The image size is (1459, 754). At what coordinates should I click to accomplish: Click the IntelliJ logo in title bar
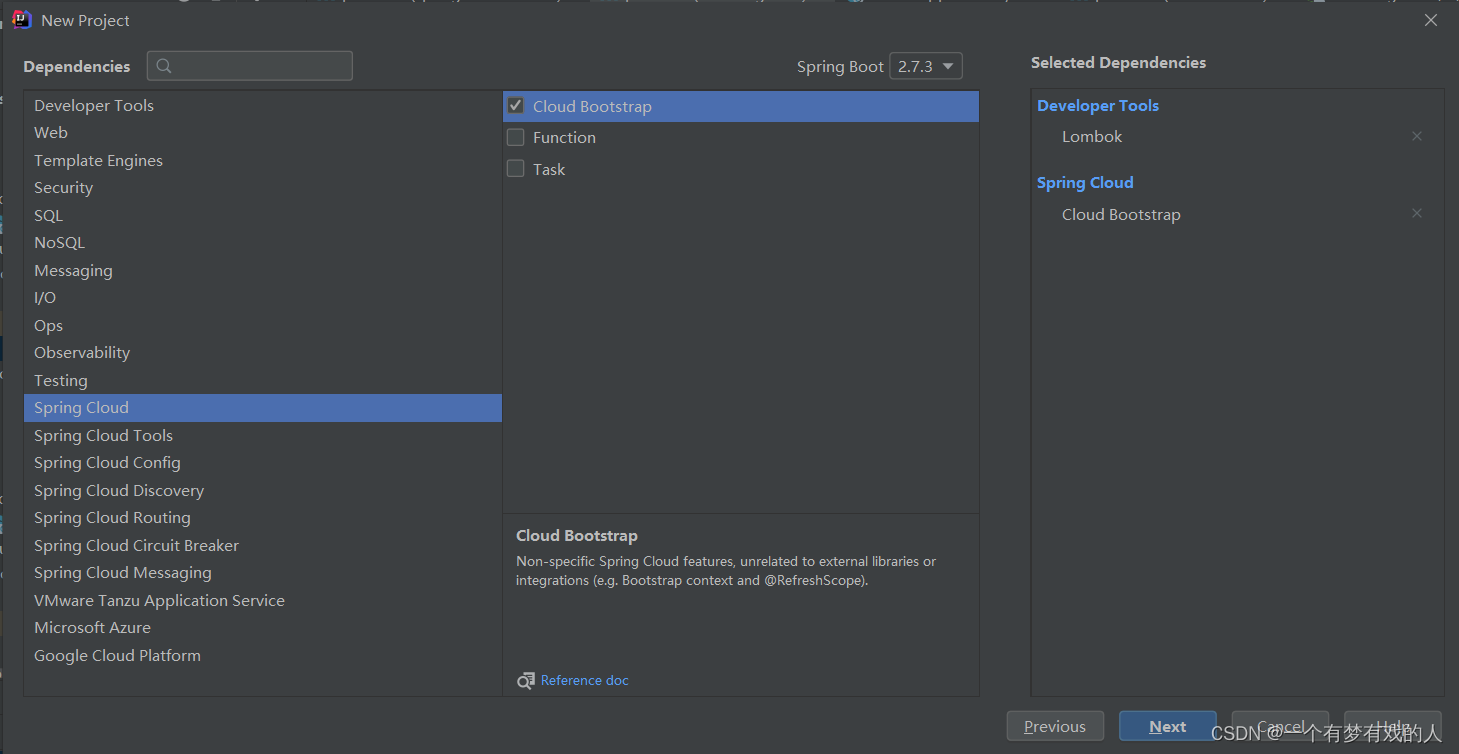(22, 20)
